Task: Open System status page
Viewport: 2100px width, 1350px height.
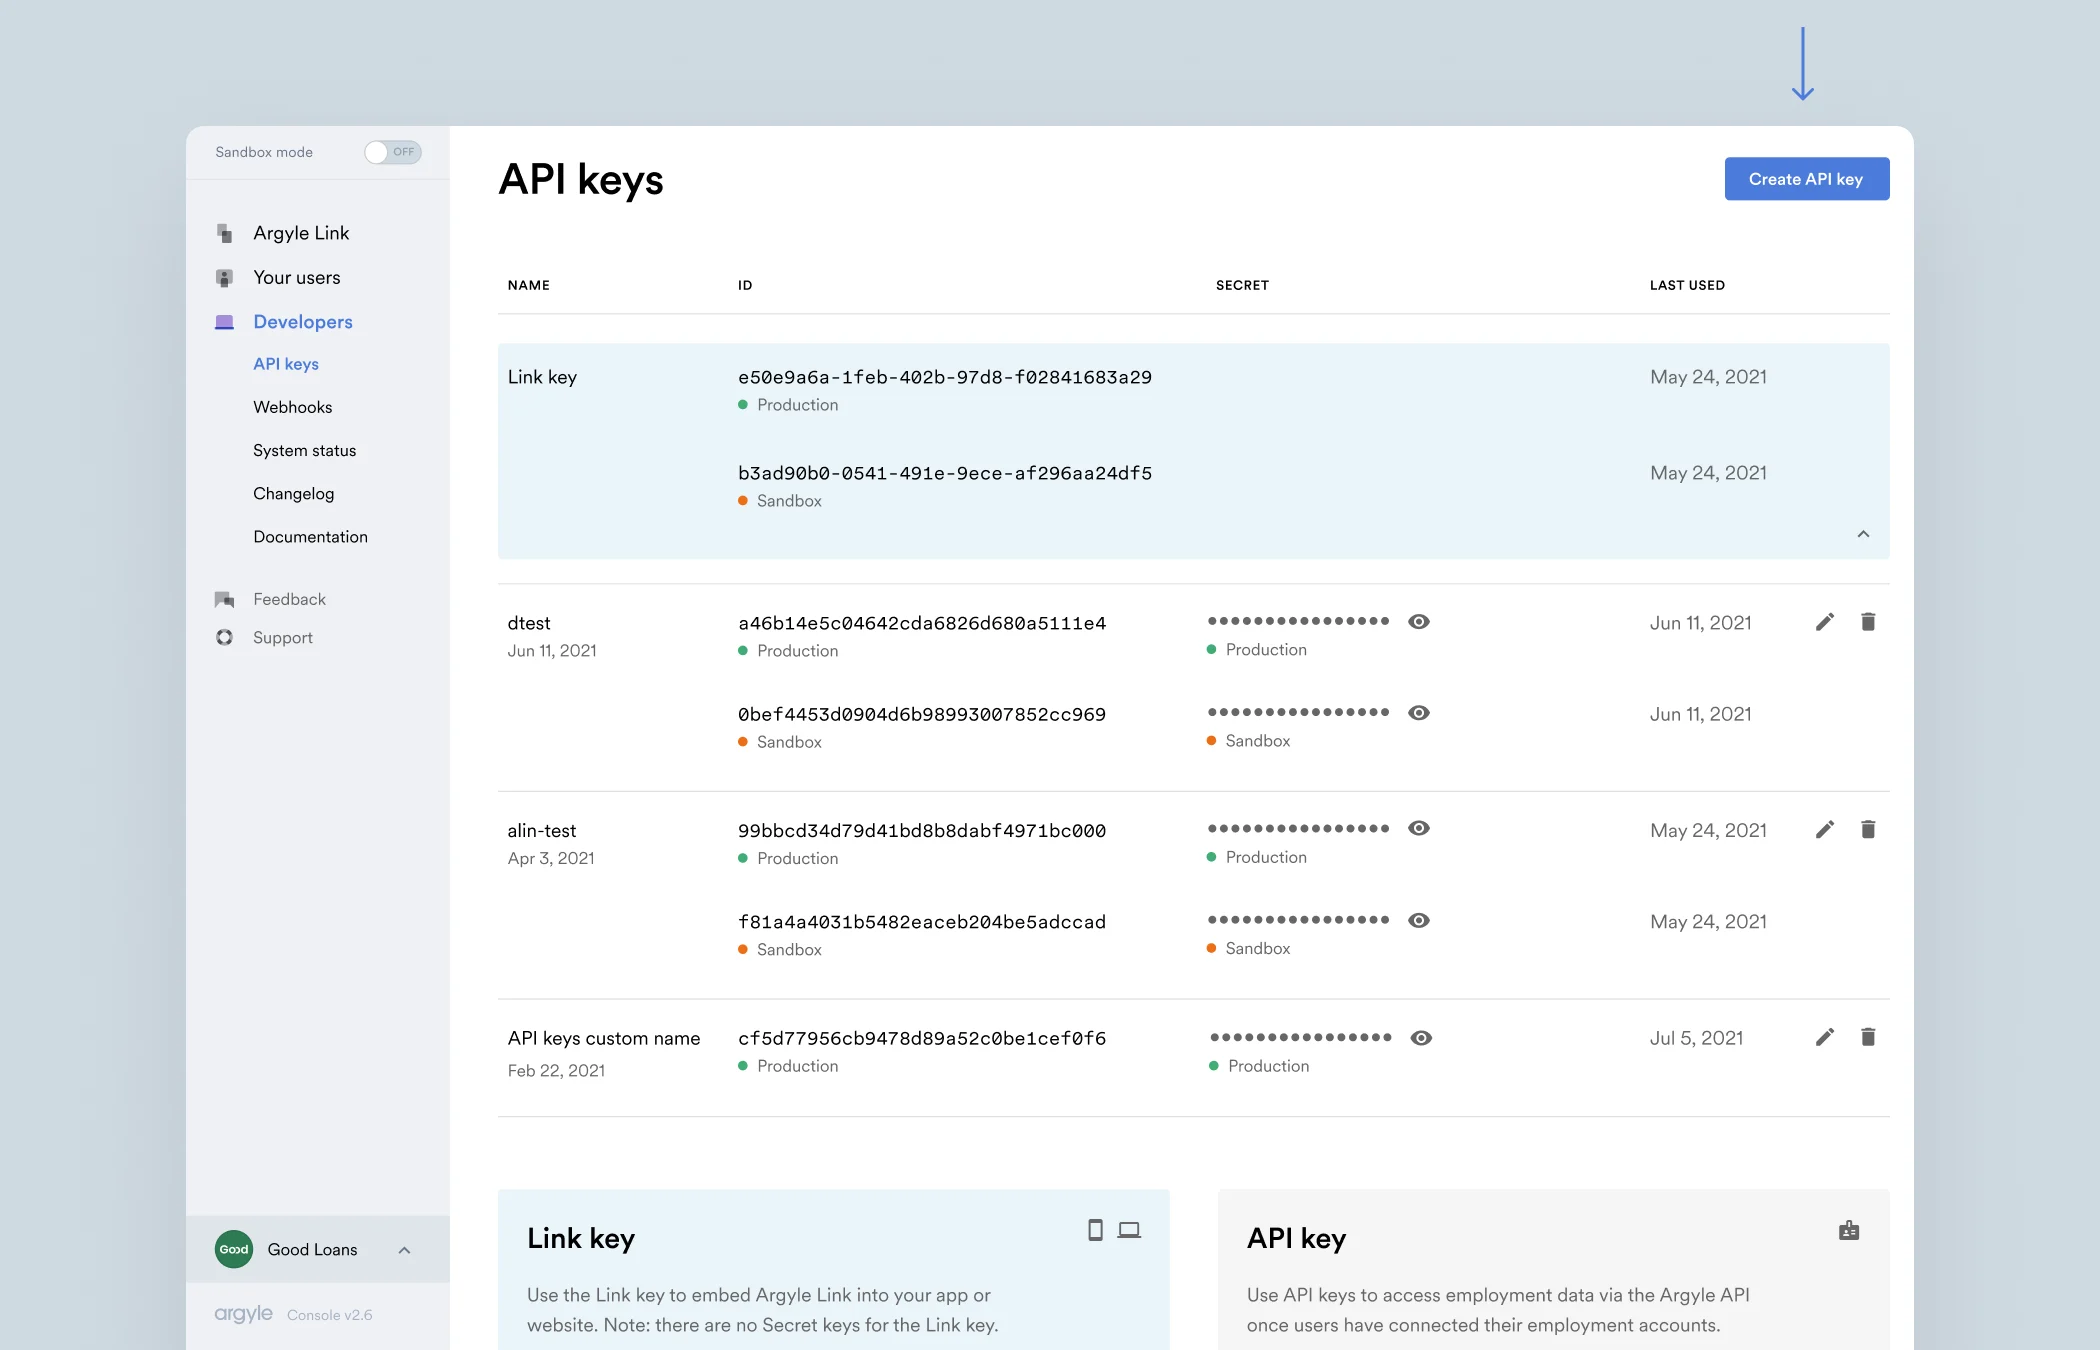Action: pyautogui.click(x=304, y=450)
